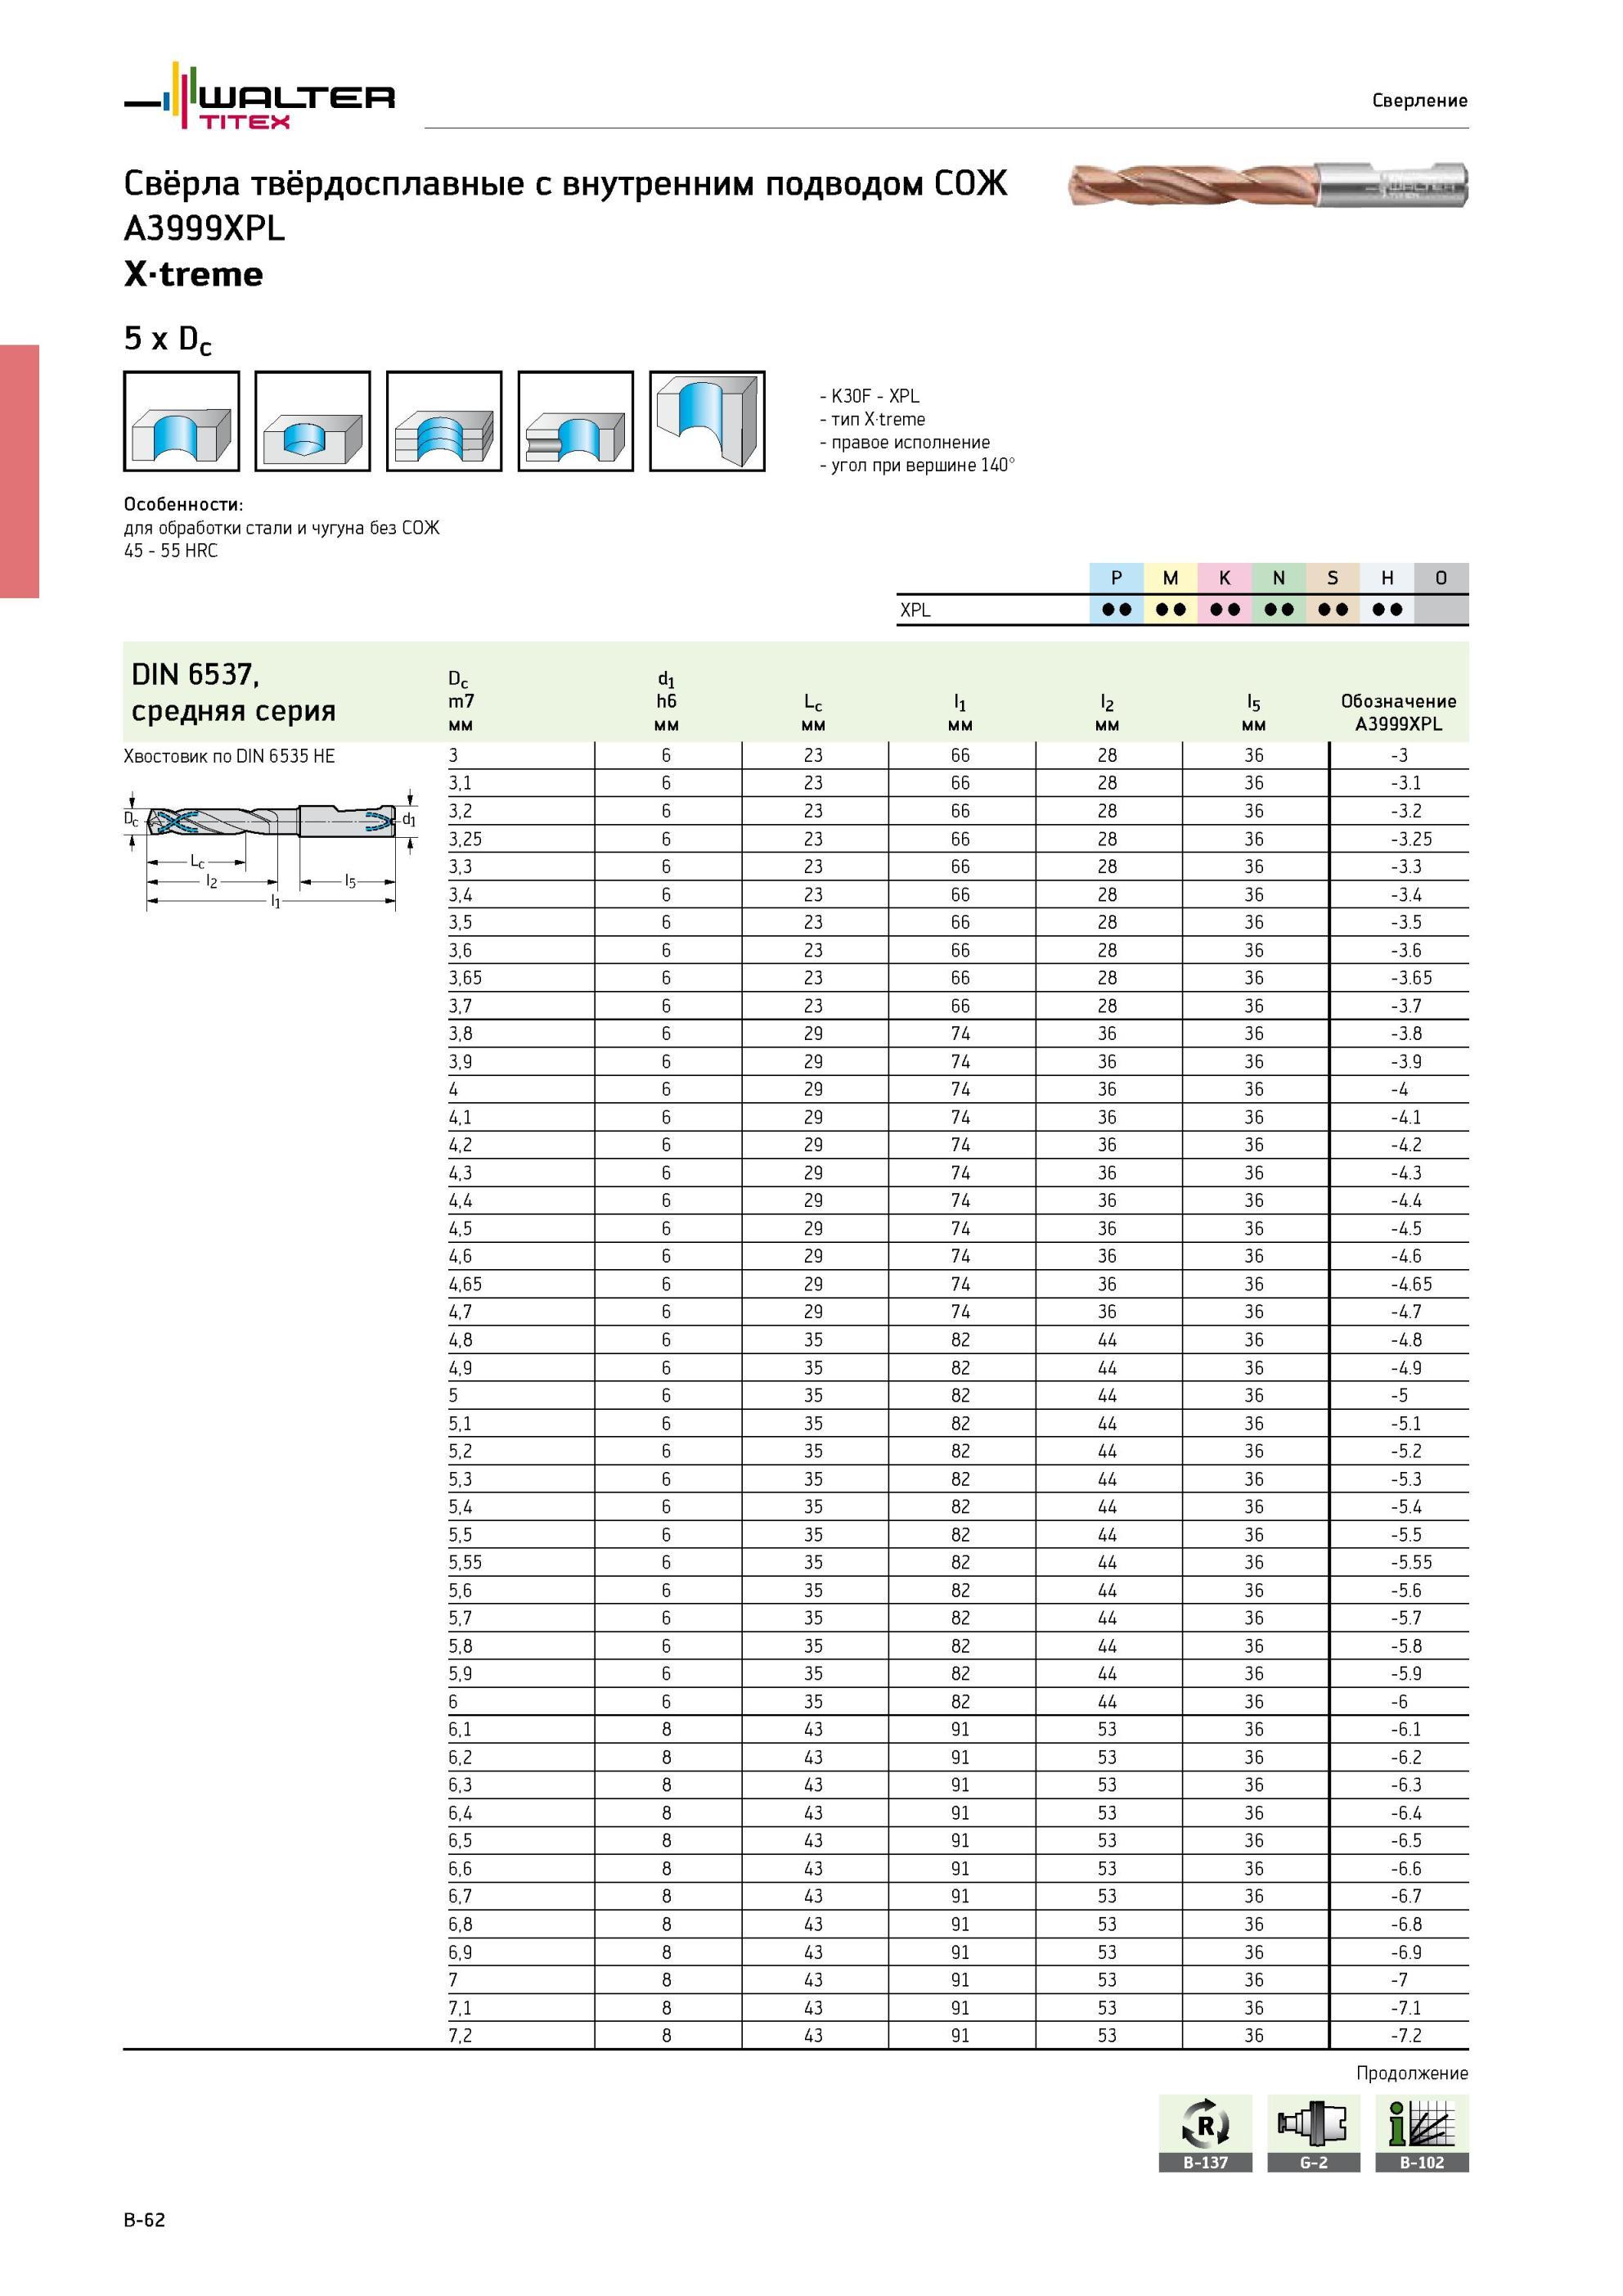Open the tool holder icon labeled G-2
This screenshot has width=1623, height=2296.
(x=1314, y=2133)
